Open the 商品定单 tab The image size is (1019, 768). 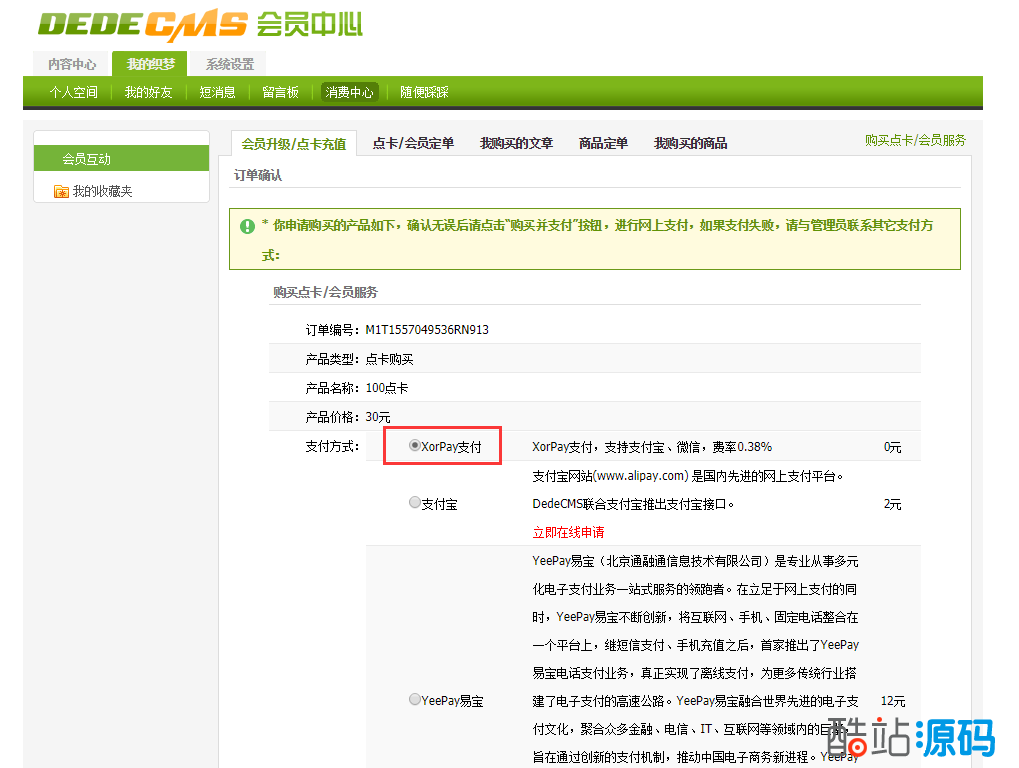(x=603, y=143)
